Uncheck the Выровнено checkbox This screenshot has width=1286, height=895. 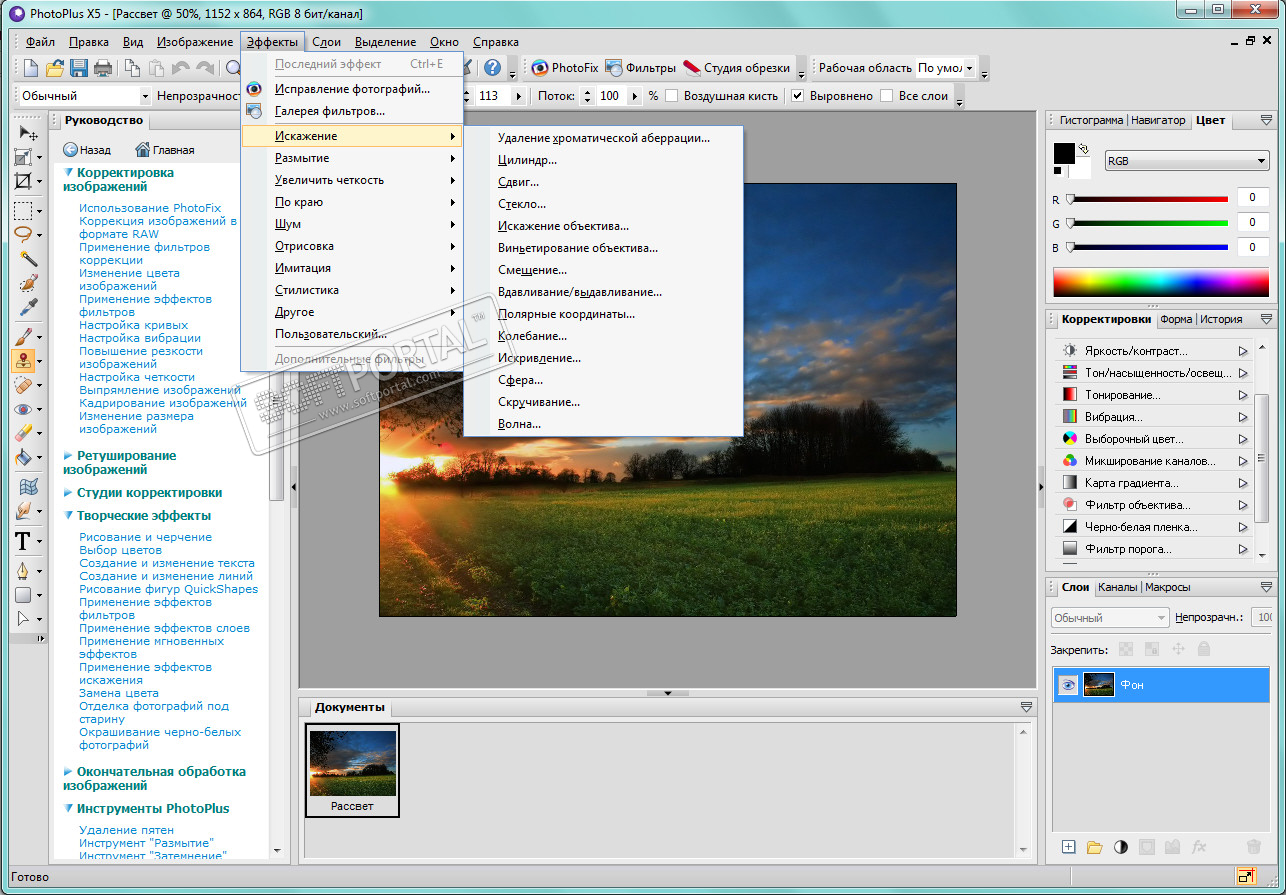[x=798, y=96]
